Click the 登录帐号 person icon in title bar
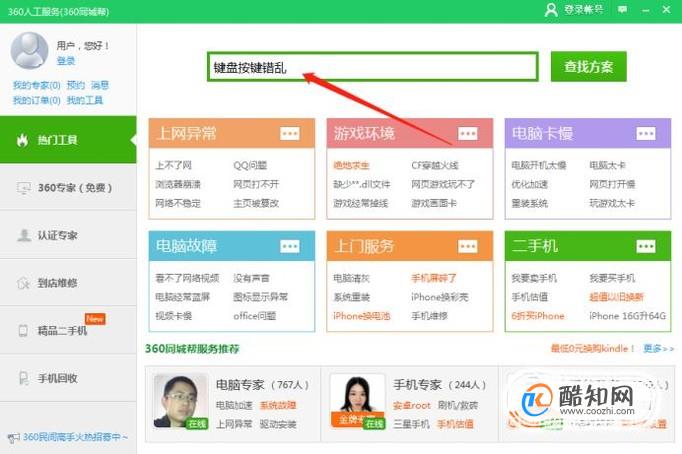Screen dimensions: 682x454 [x=551, y=10]
